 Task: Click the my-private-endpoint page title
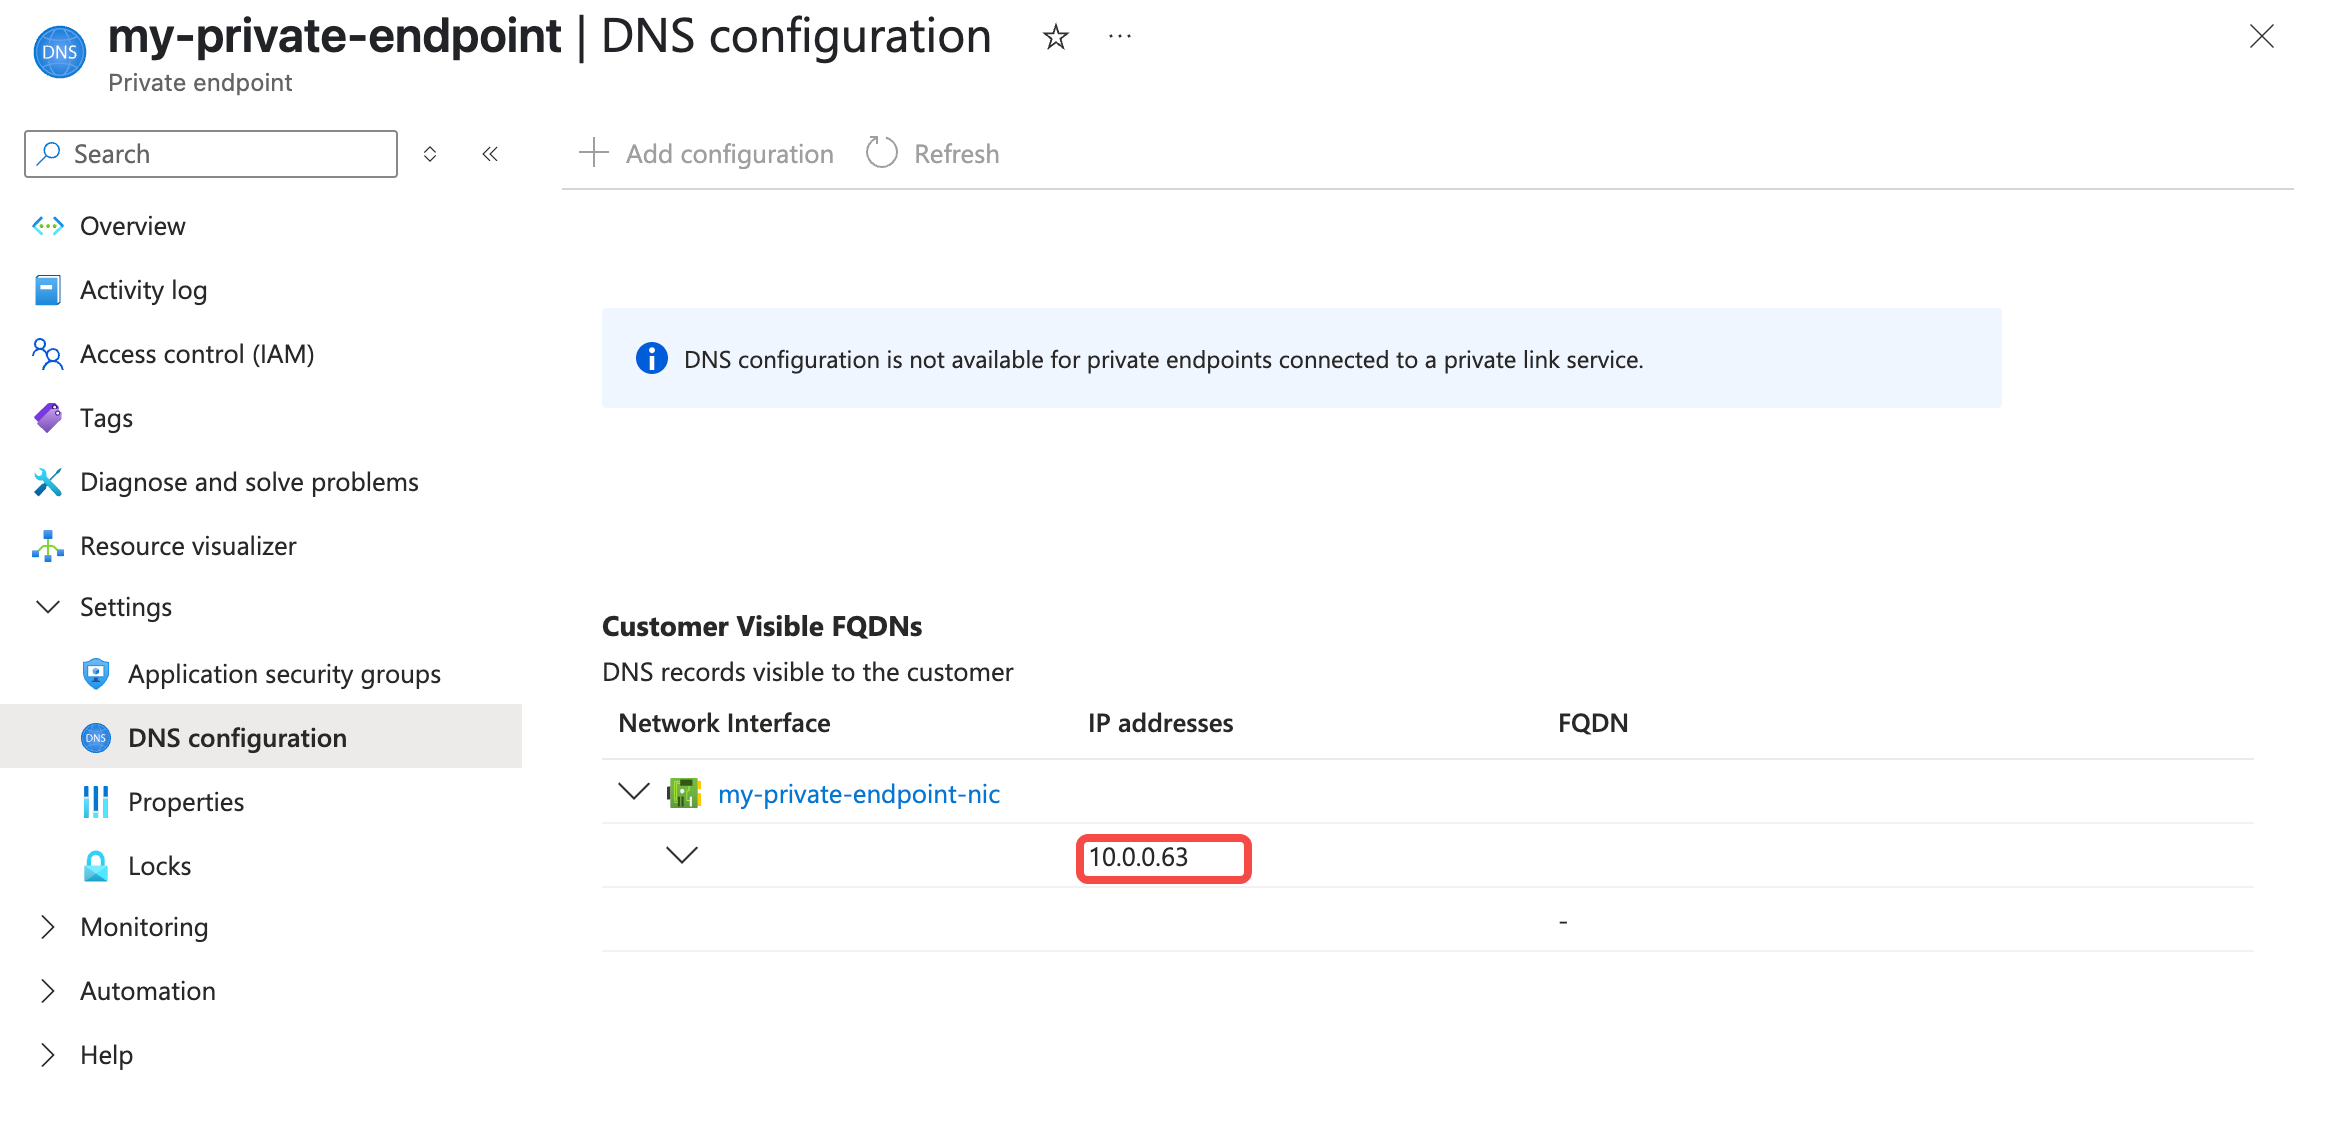[334, 36]
